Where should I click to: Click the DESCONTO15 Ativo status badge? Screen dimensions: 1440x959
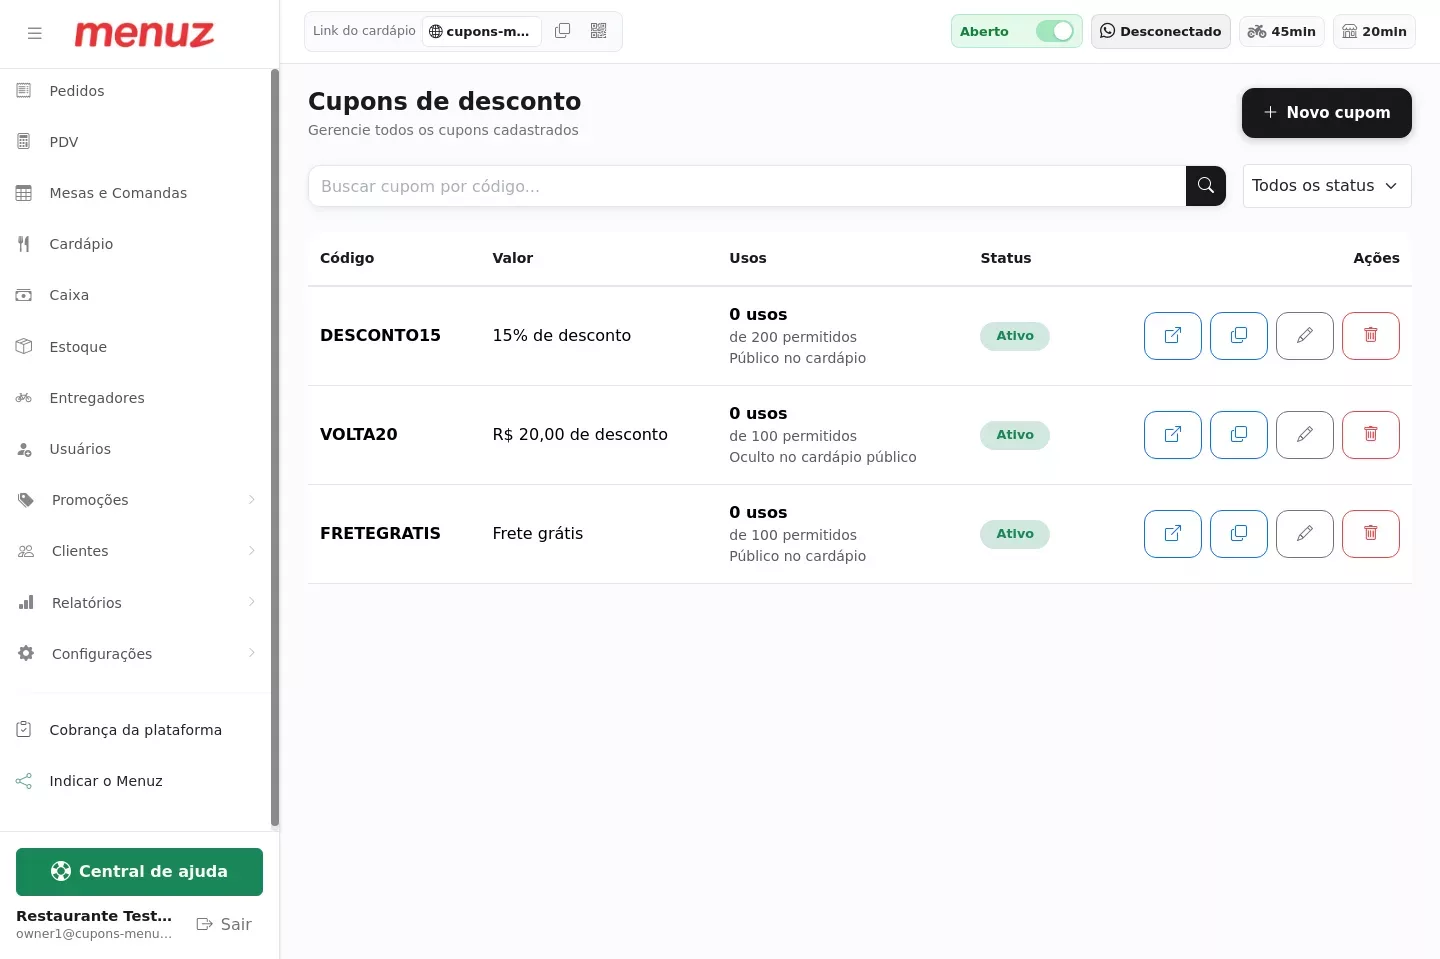point(1015,336)
